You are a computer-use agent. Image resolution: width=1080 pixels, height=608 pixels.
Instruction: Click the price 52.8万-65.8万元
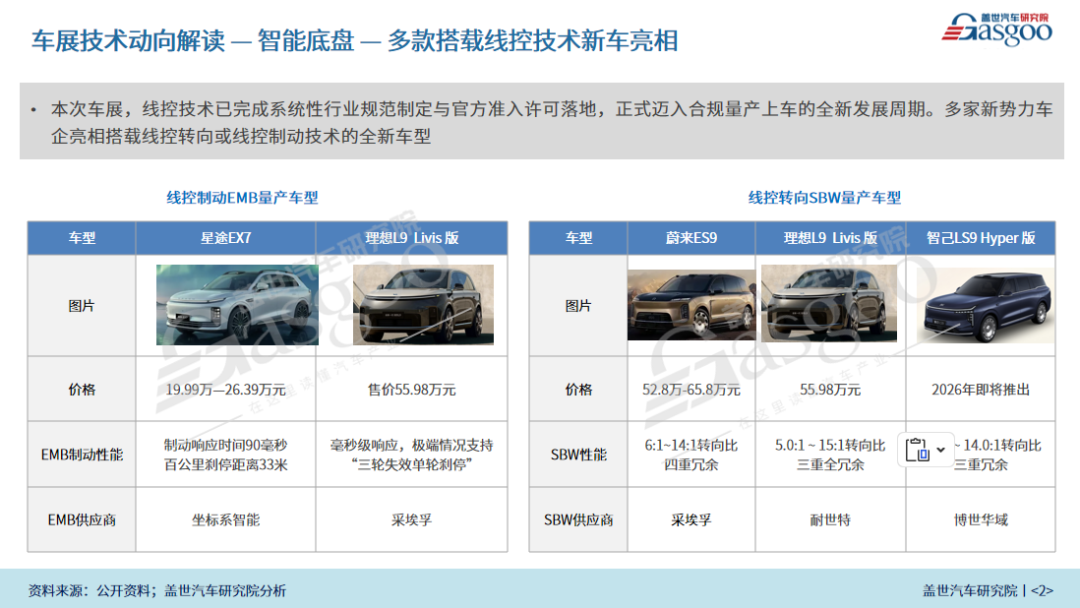click(x=691, y=390)
